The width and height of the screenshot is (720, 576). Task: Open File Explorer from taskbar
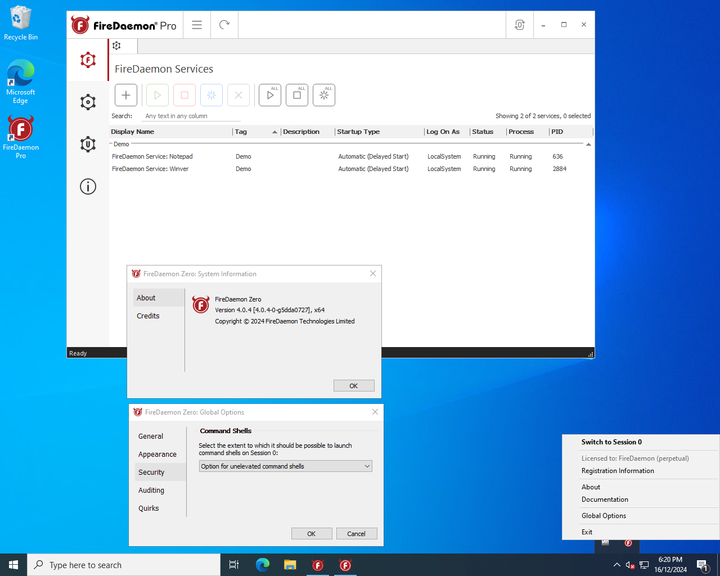coord(290,565)
